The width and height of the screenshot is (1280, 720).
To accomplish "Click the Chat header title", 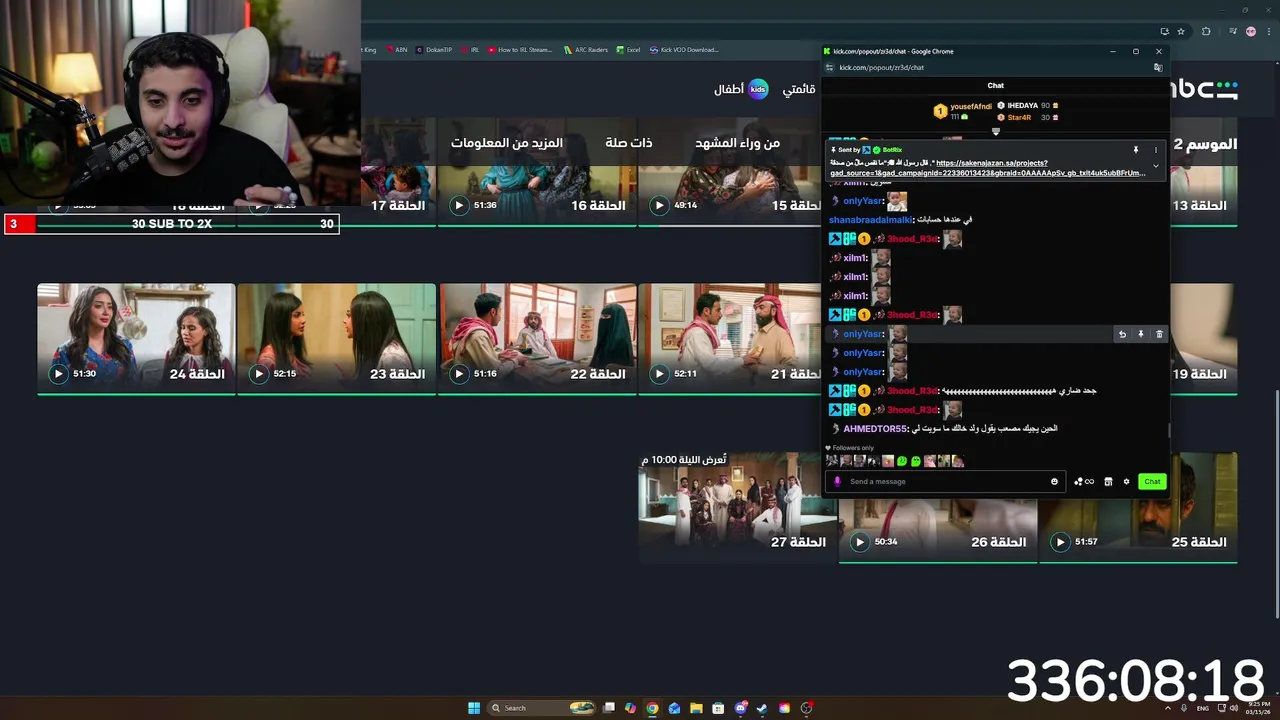I will click(x=995, y=86).
